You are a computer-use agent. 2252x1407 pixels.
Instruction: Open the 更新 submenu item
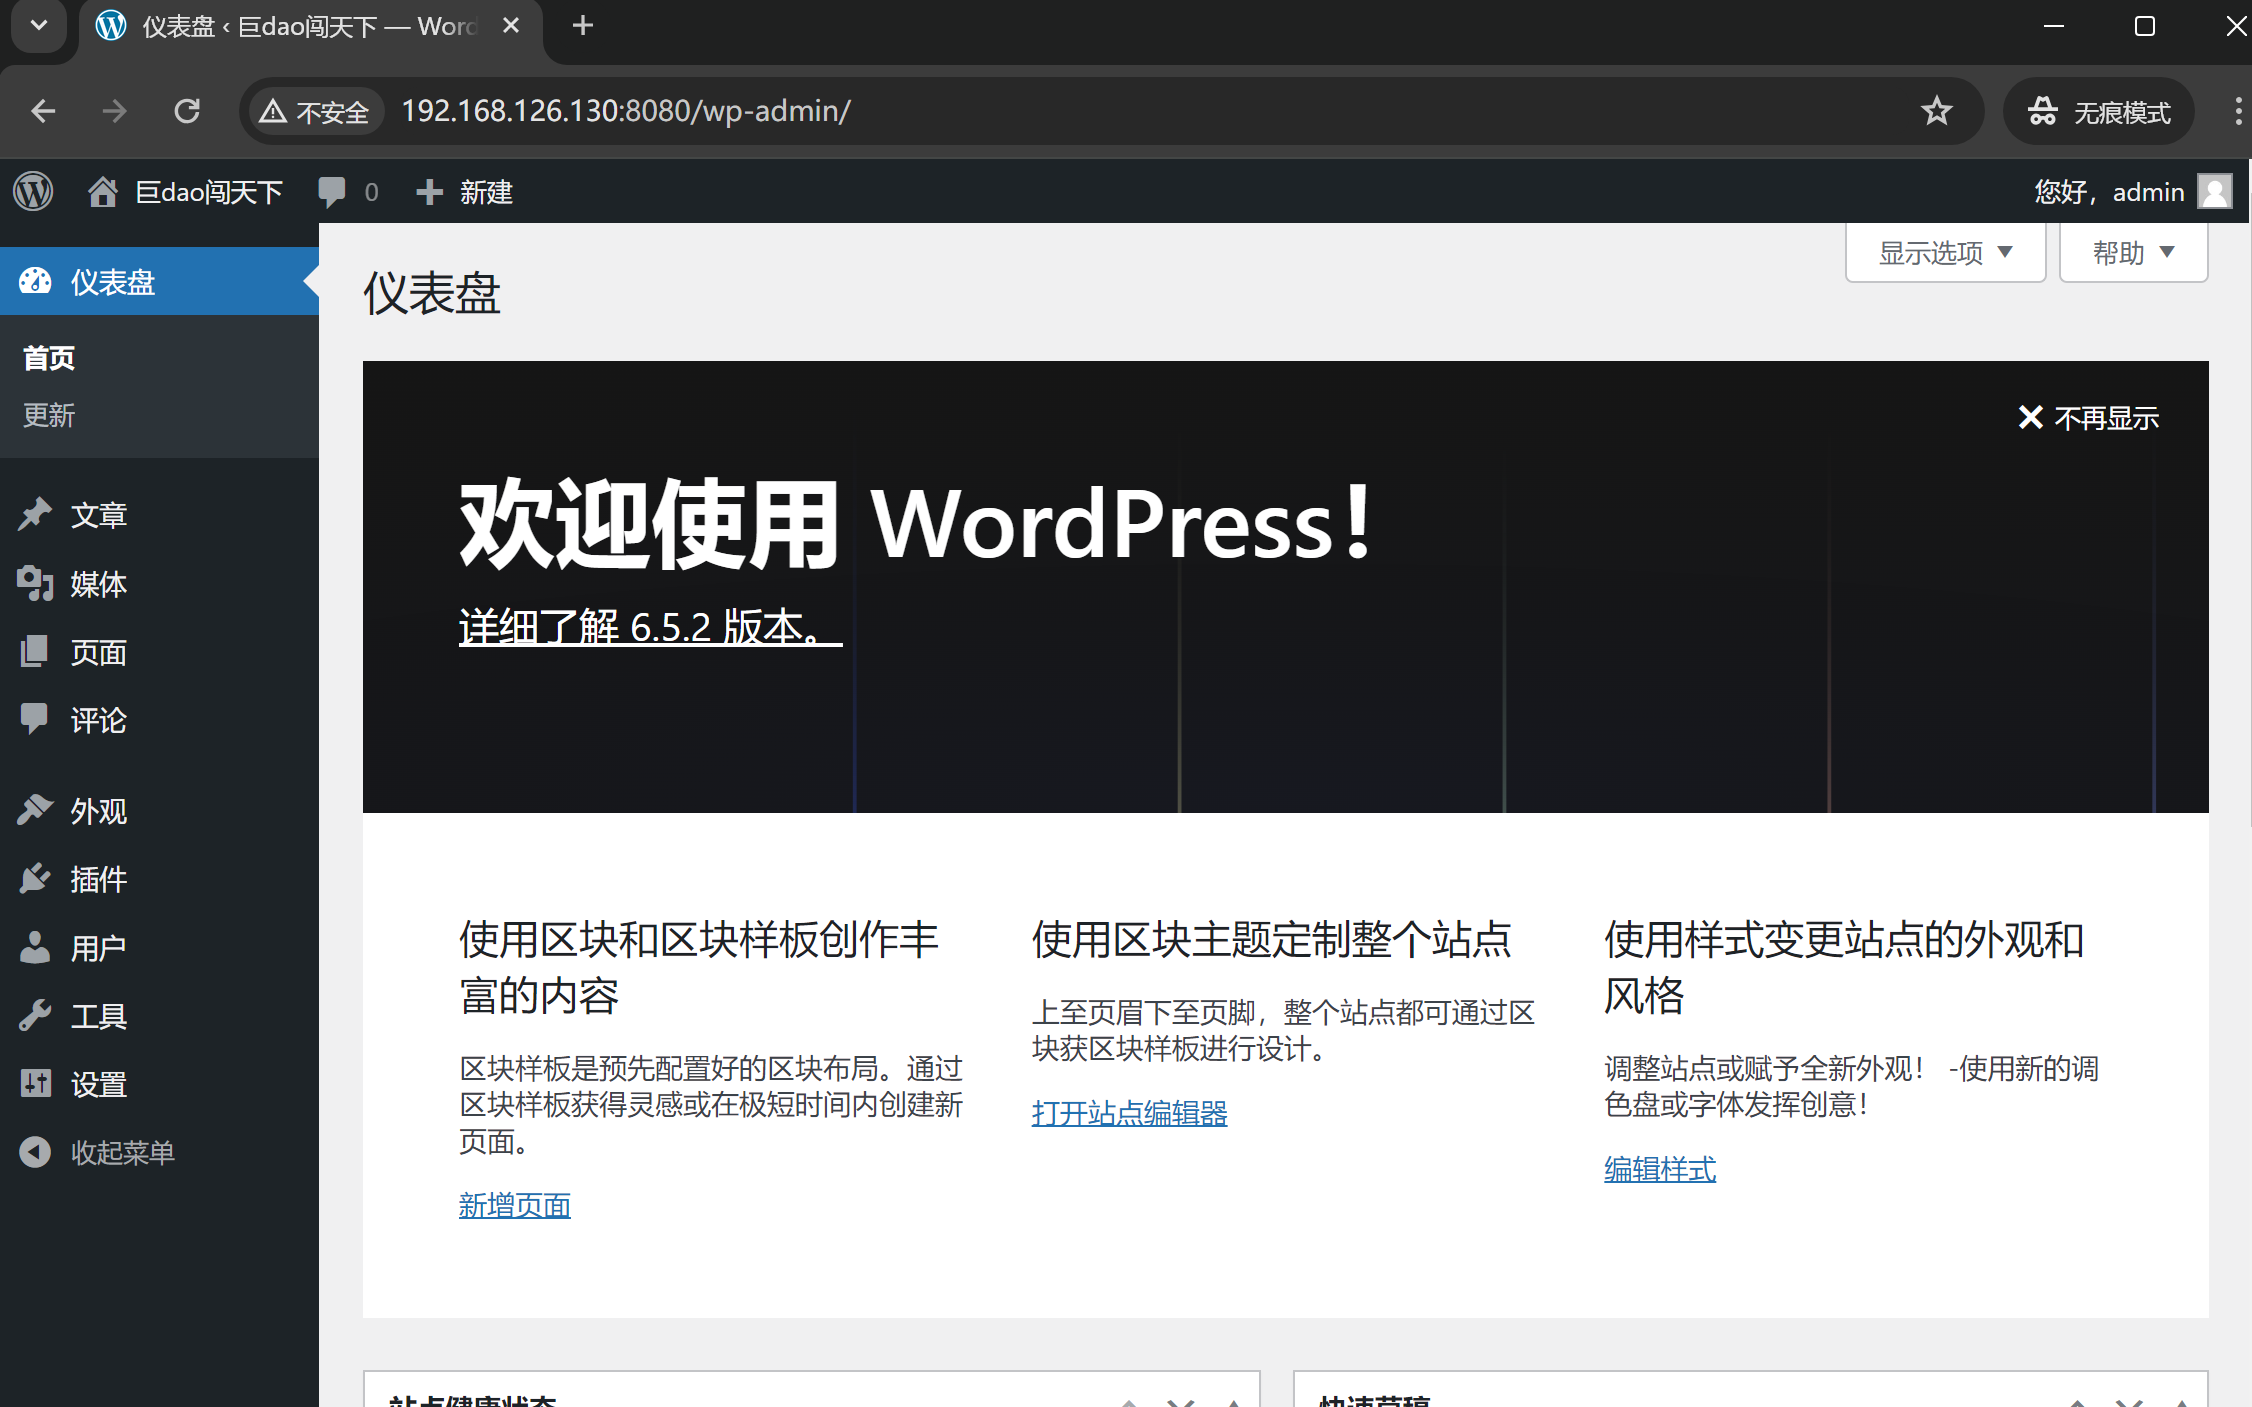(49, 415)
